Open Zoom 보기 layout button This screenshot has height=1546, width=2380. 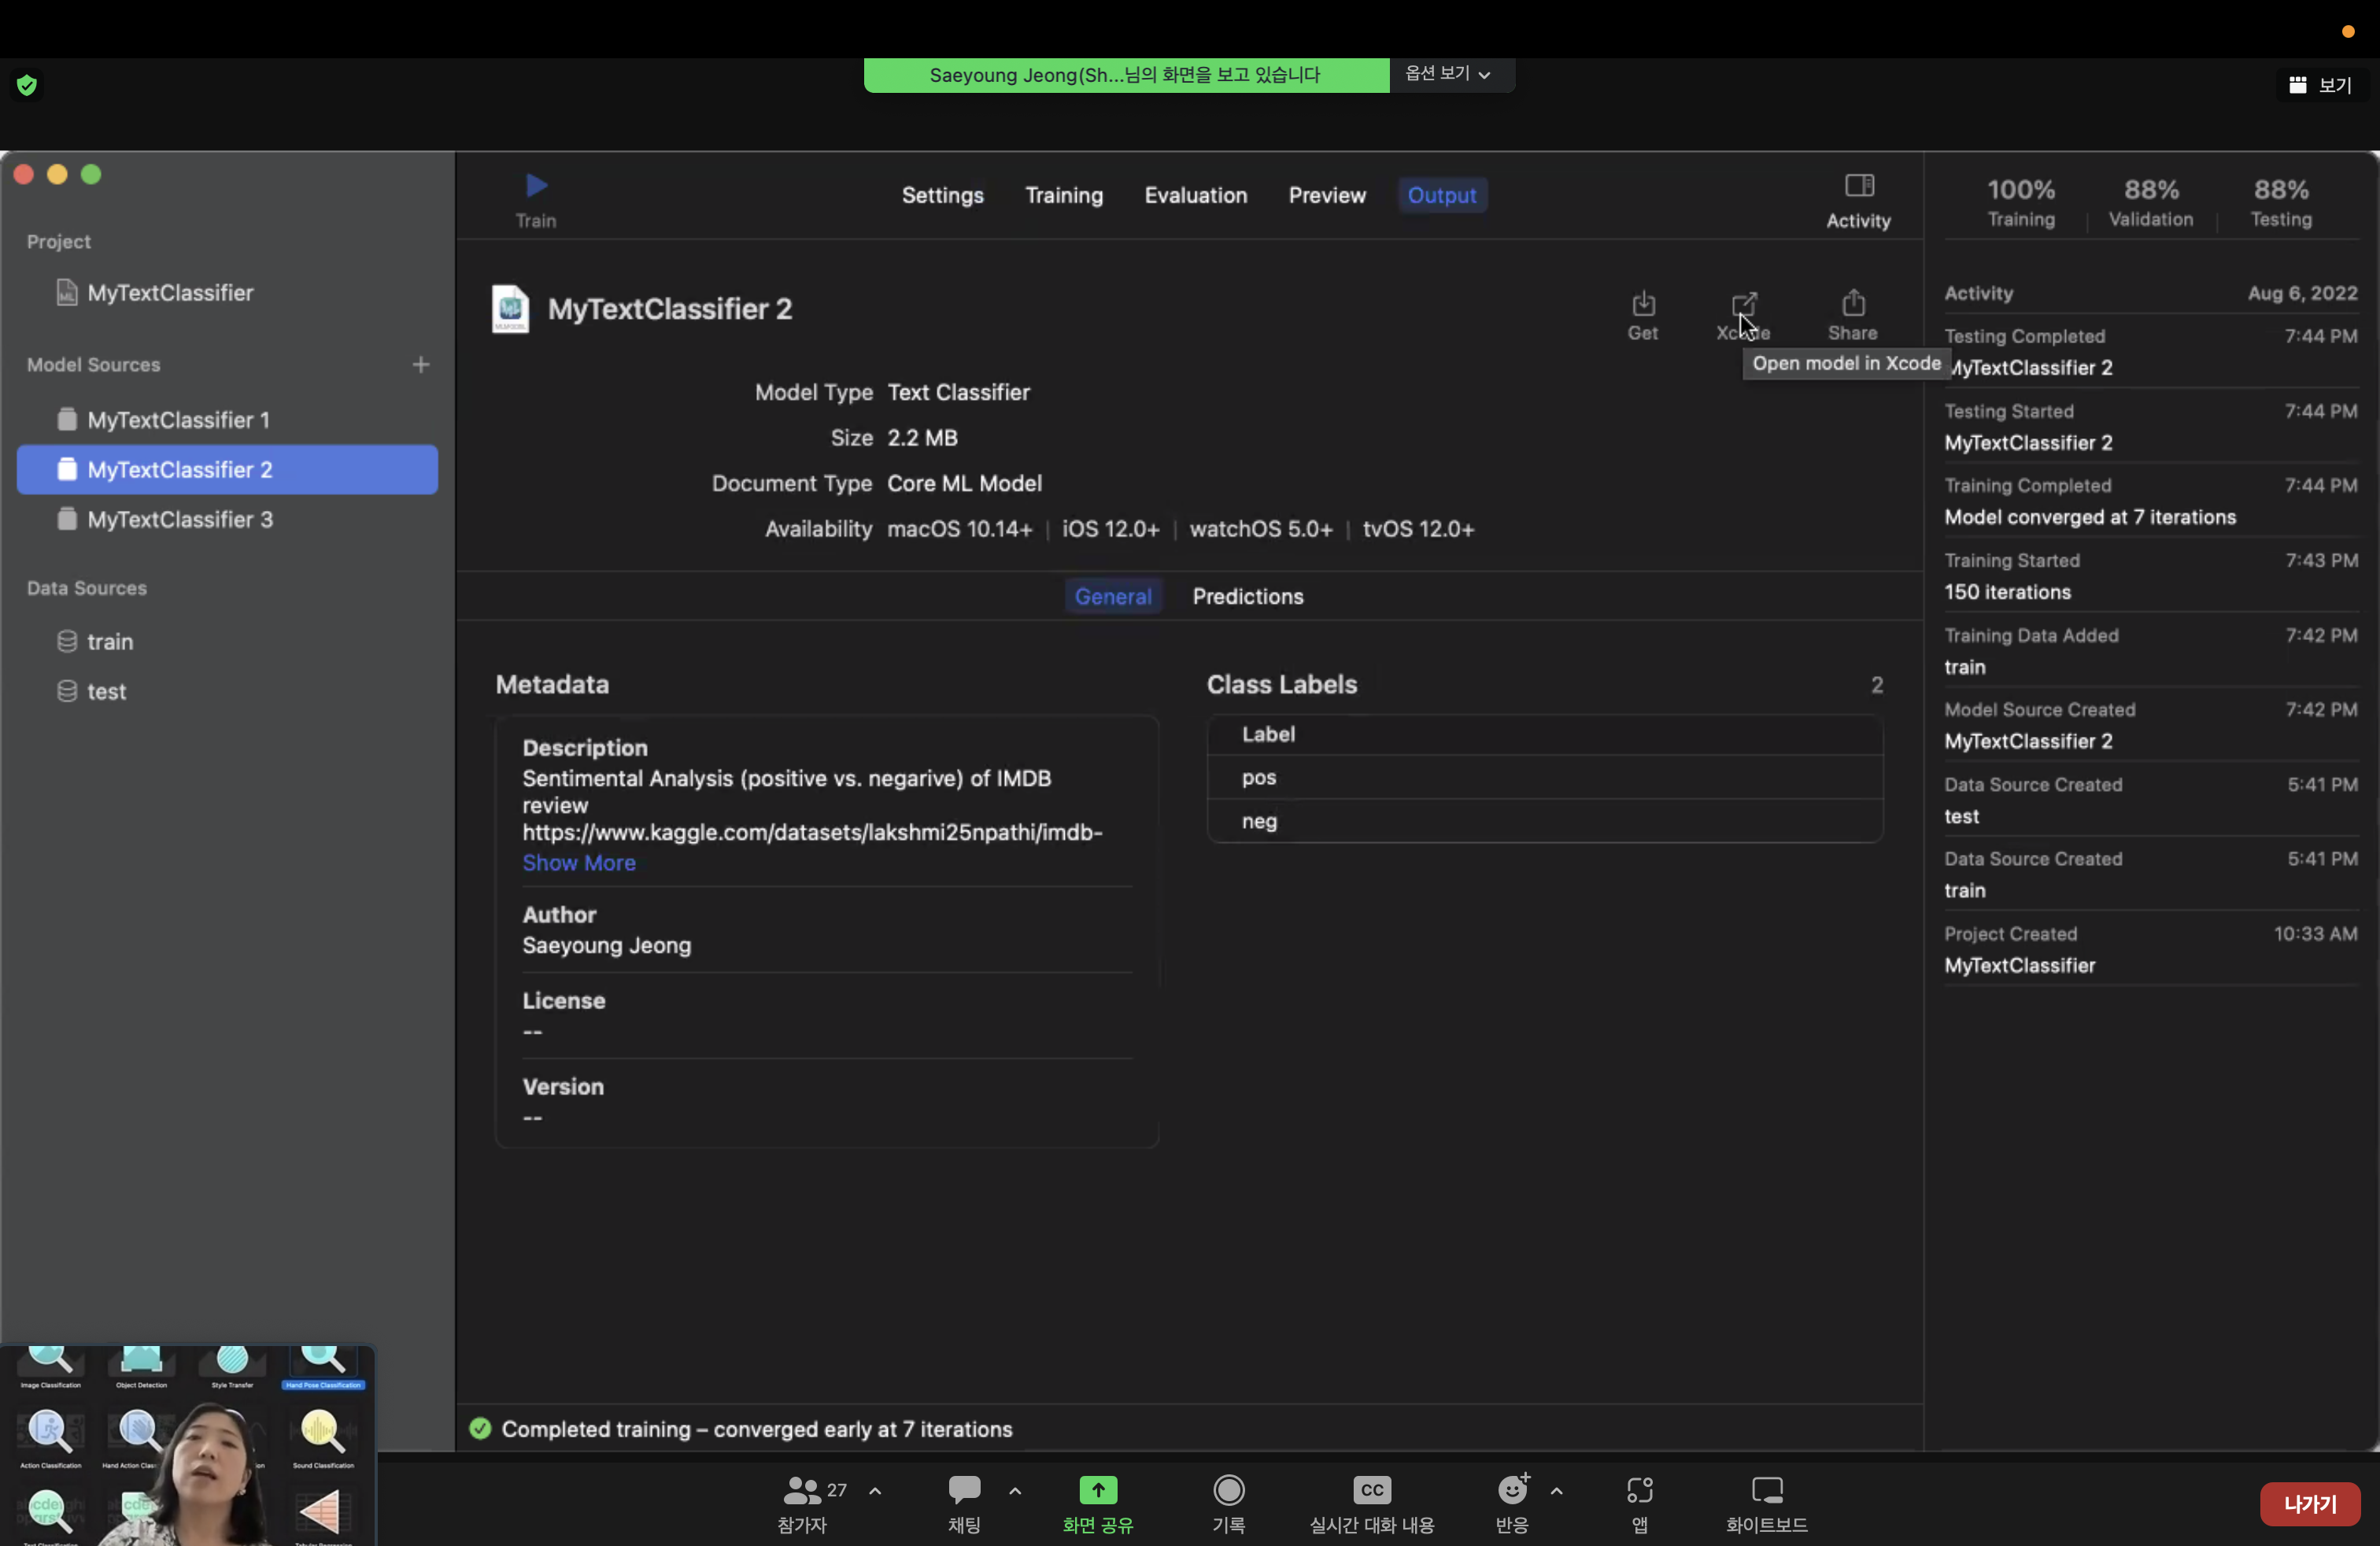click(x=2321, y=85)
